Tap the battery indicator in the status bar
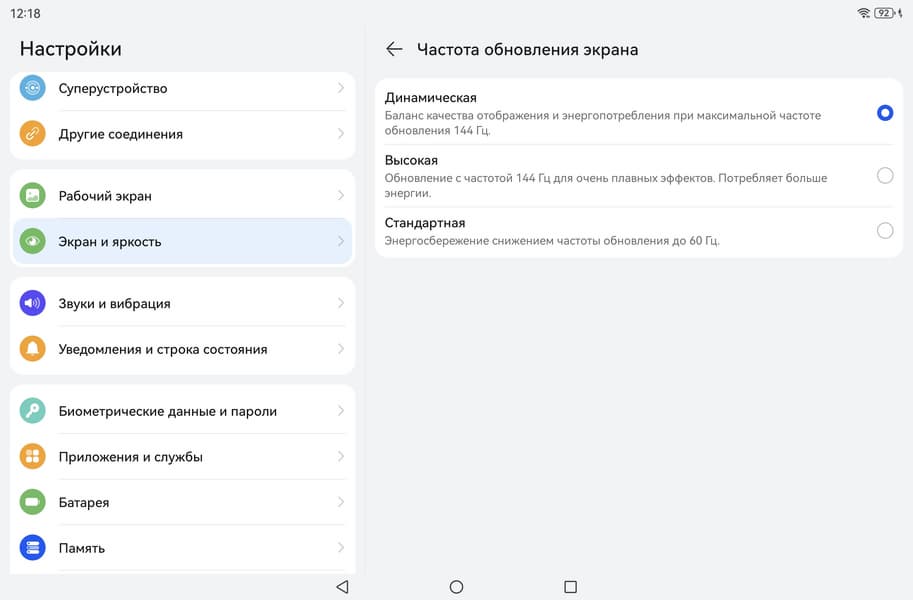This screenshot has width=913, height=600. 884,13
